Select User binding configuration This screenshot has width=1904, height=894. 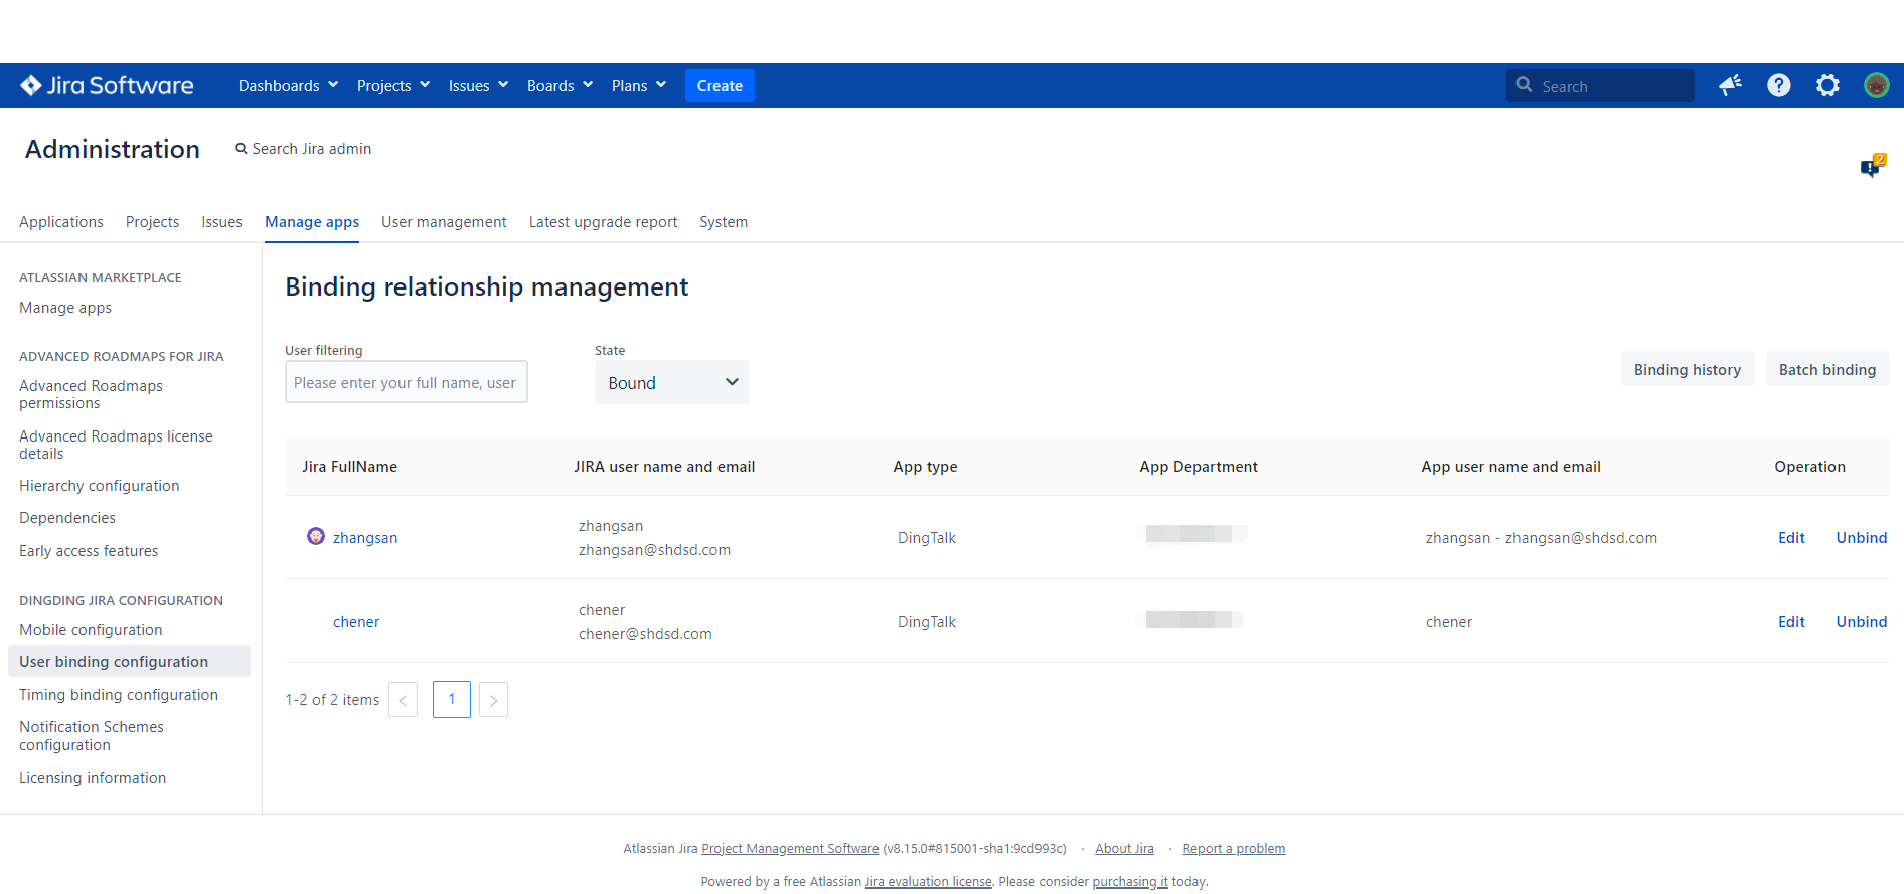[129, 661]
